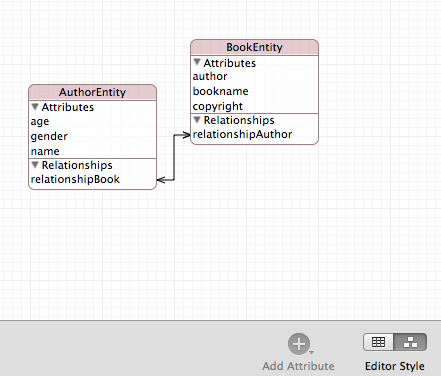Select the age attribute in AuthorEntity

point(40,122)
